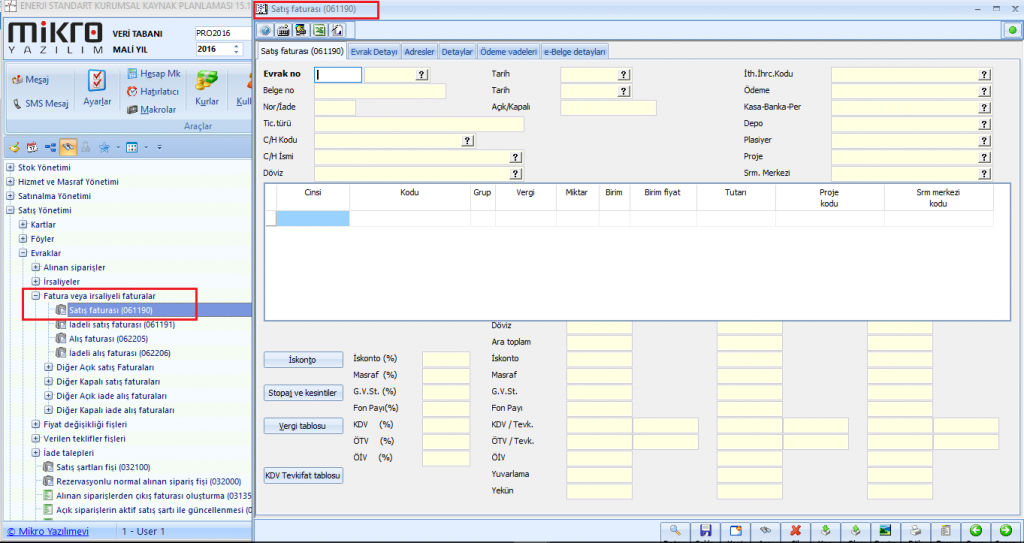This screenshot has height=543, width=1024.
Task: Open the Ödeme vadeleri tab
Action: click(509, 50)
